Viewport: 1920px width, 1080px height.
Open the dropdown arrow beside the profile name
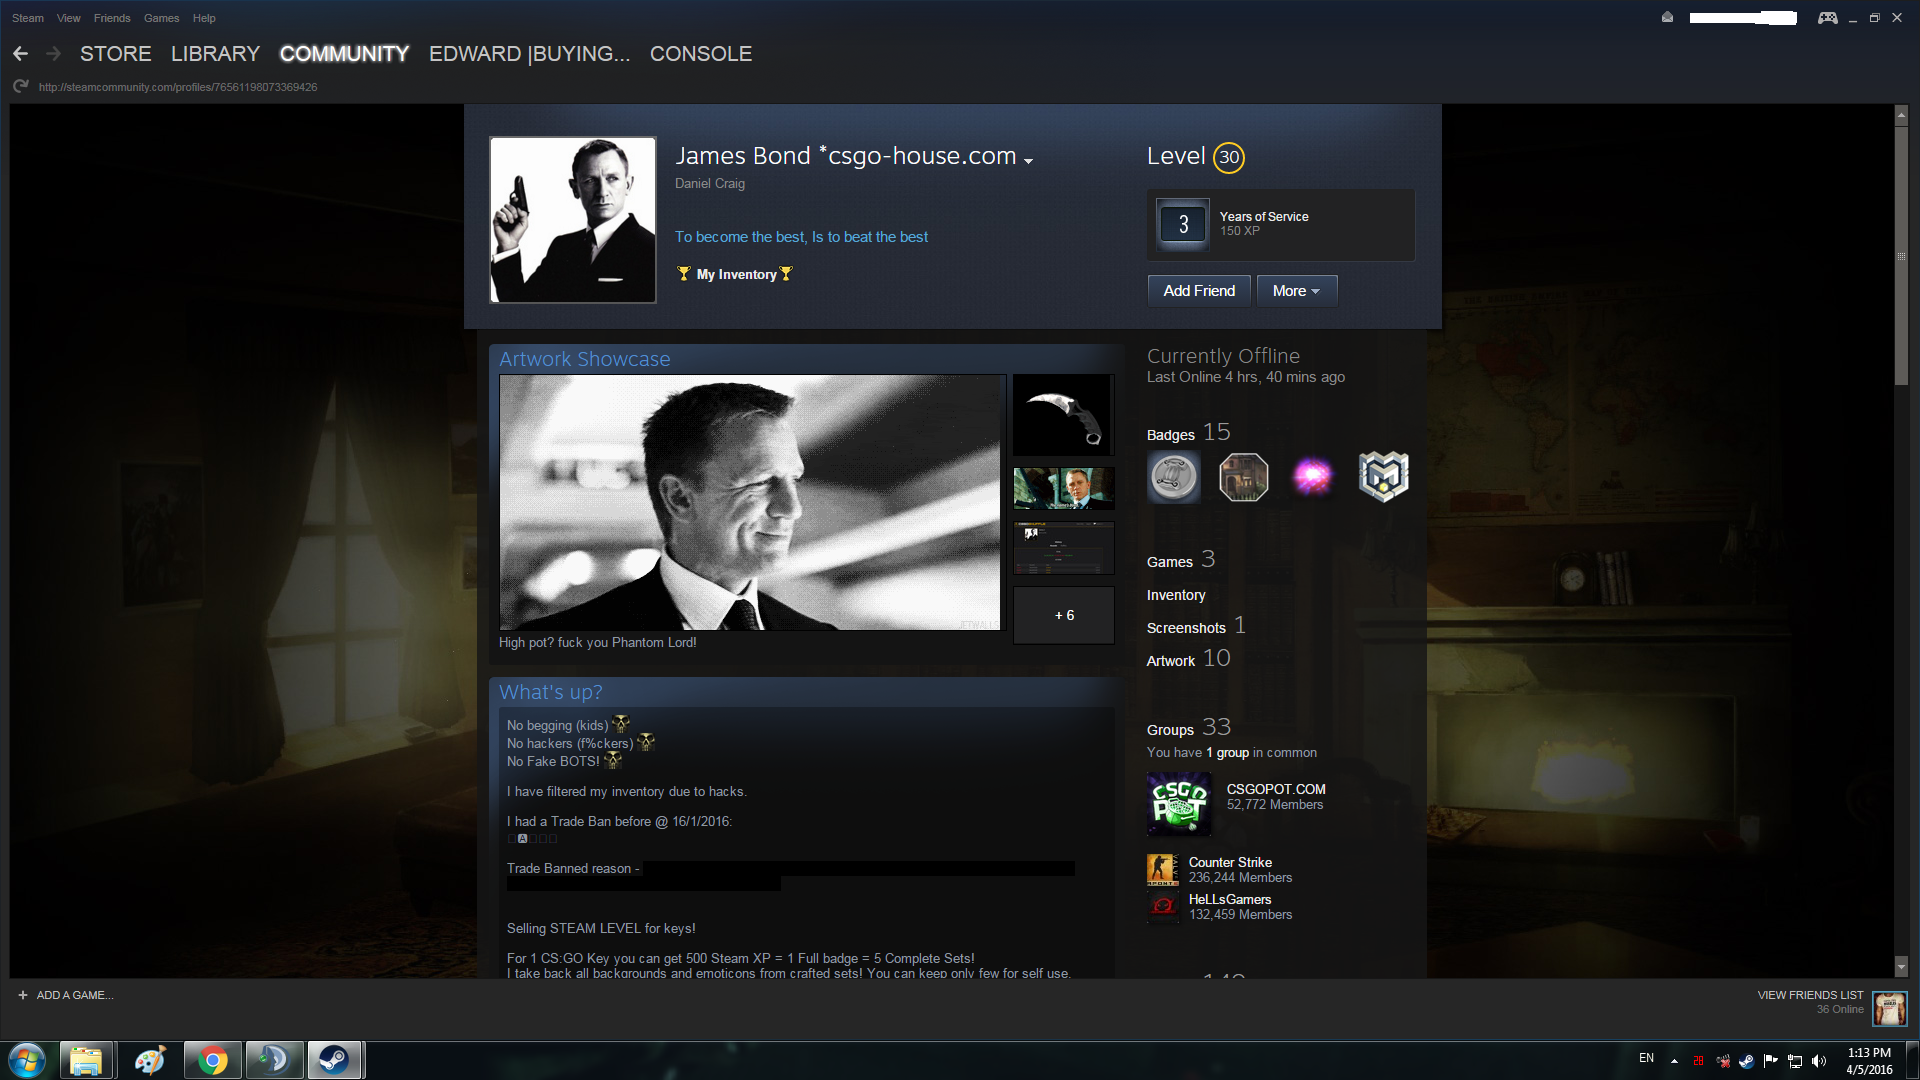click(1028, 160)
